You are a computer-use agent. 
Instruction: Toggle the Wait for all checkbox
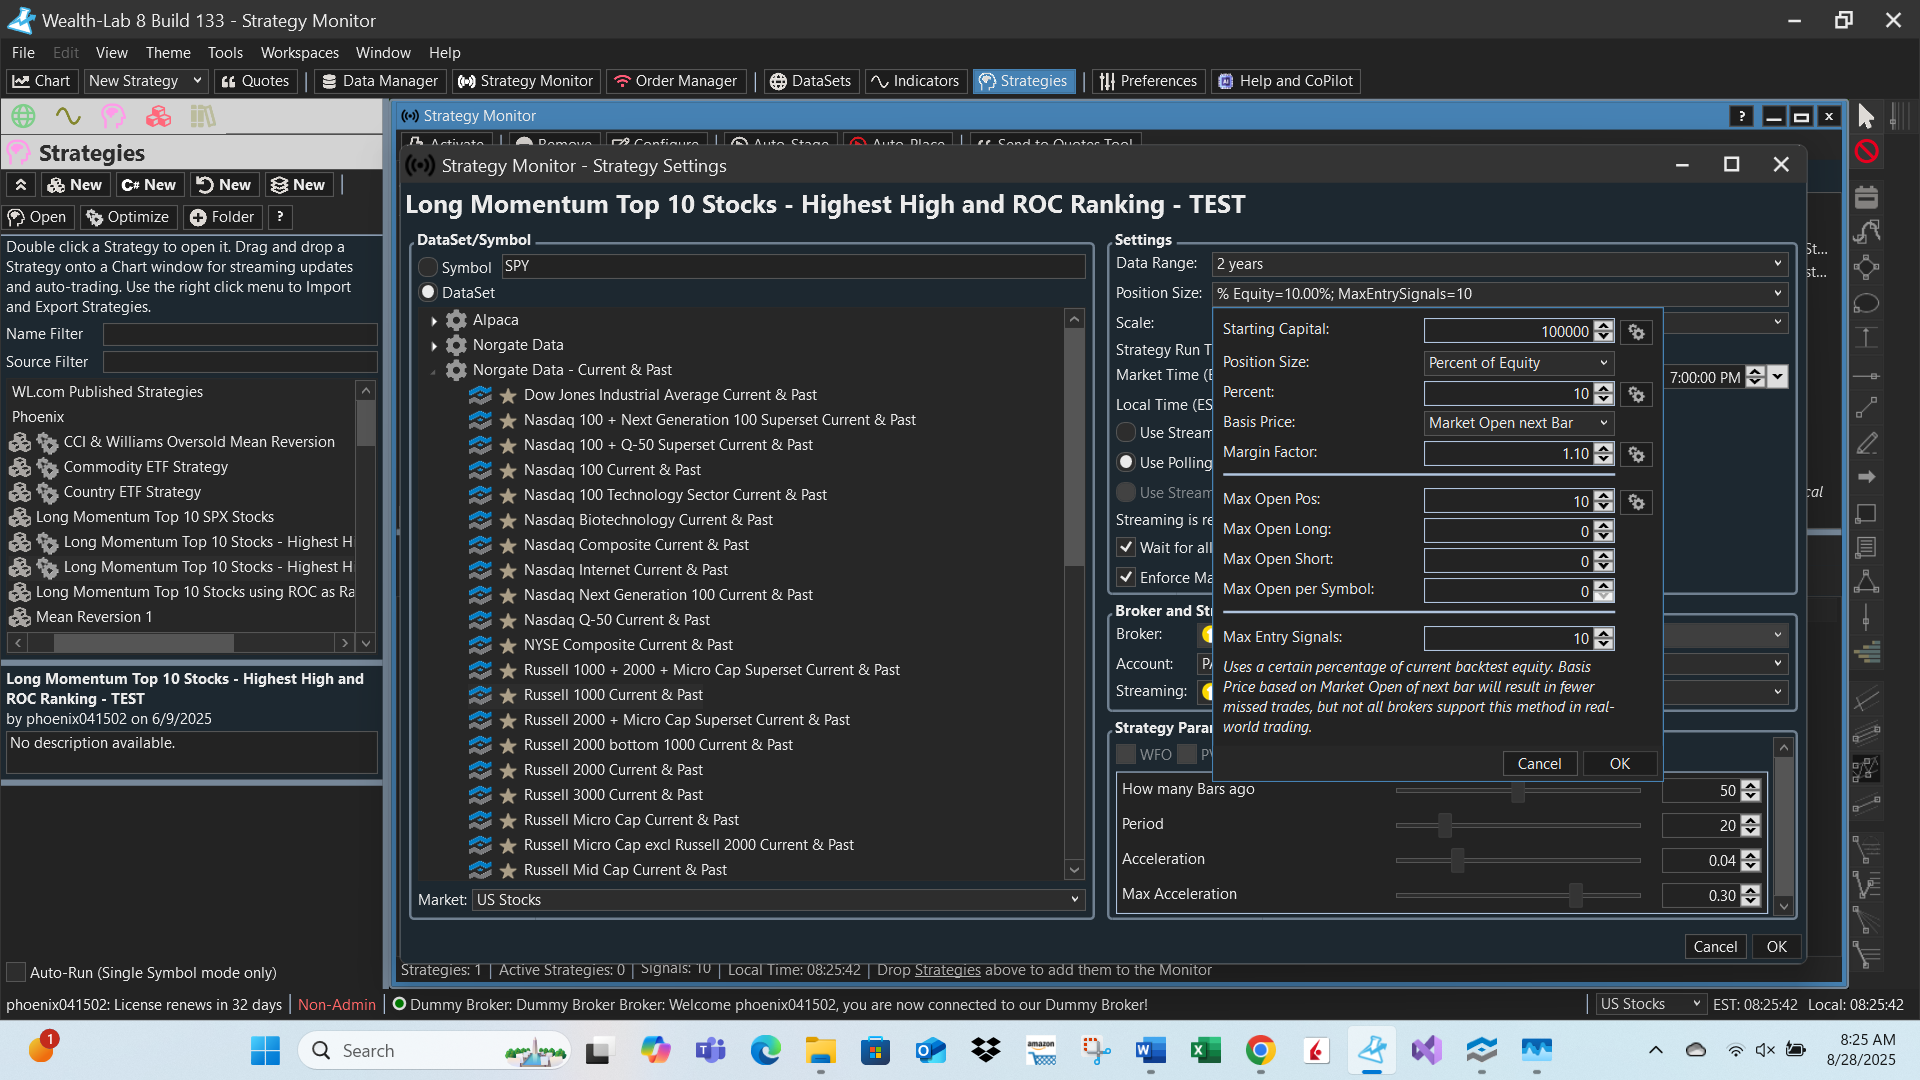click(x=1126, y=547)
